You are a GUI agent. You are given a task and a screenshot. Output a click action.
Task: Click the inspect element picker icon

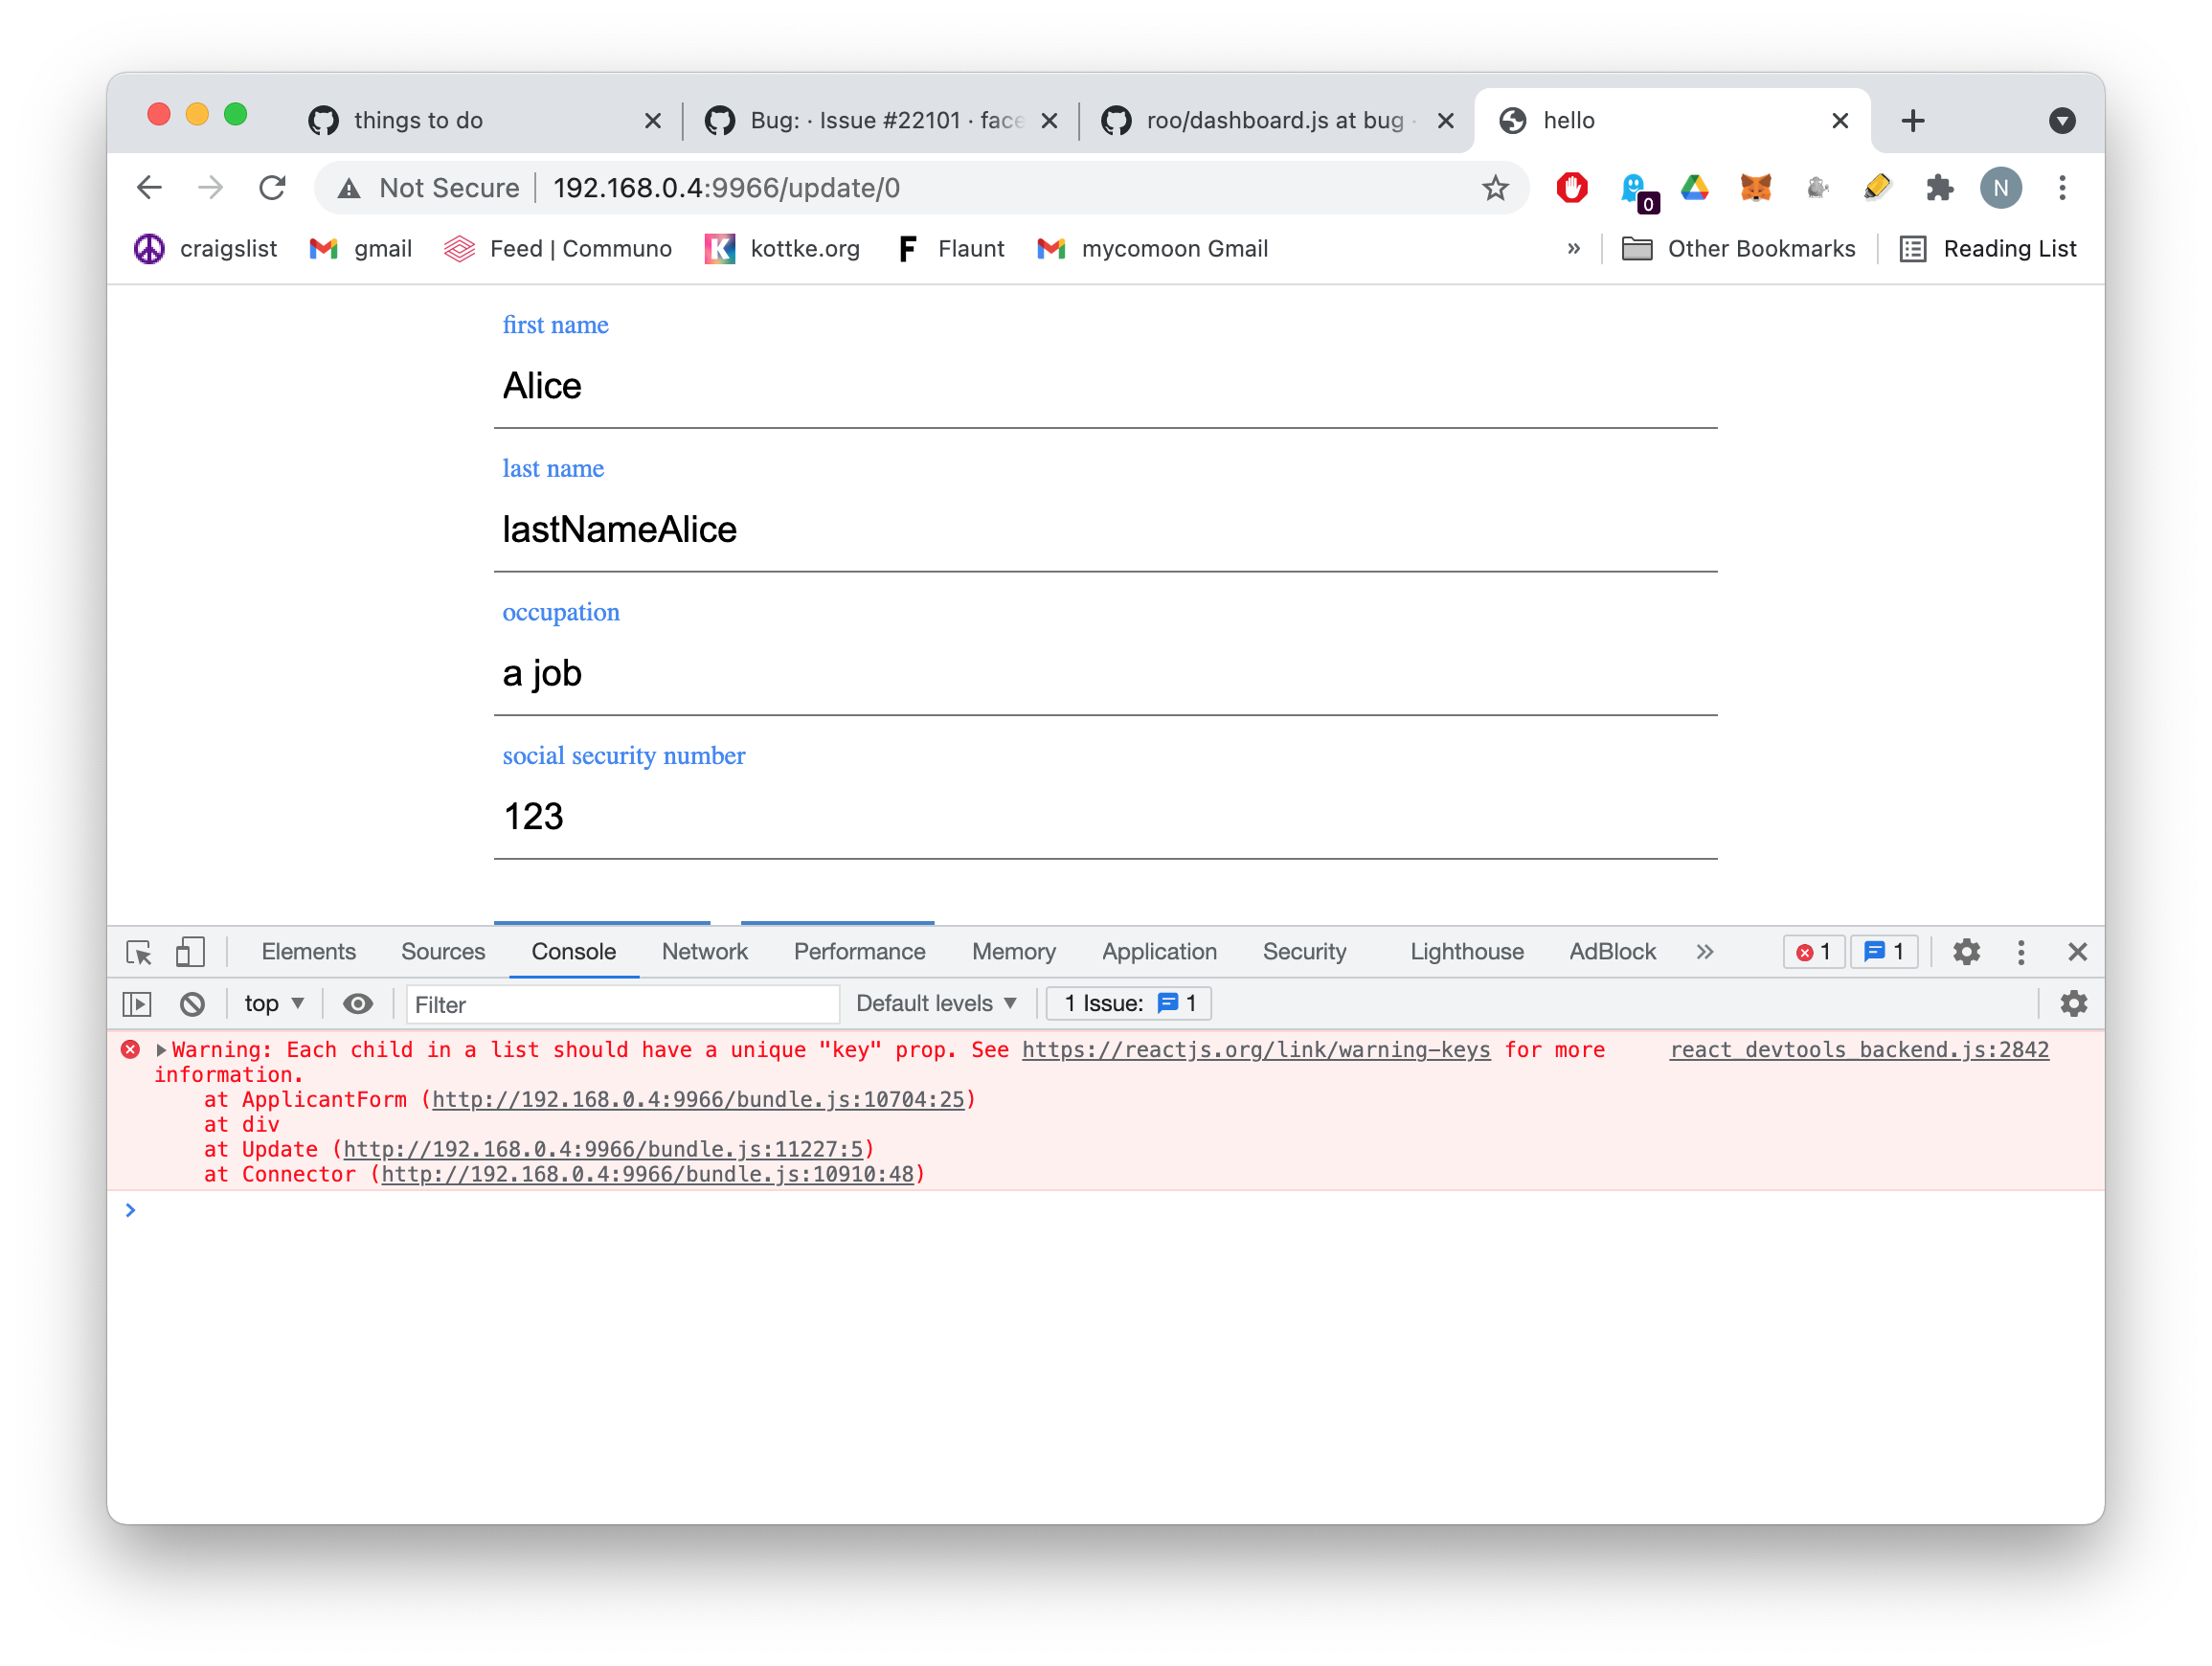pyautogui.click(x=139, y=952)
